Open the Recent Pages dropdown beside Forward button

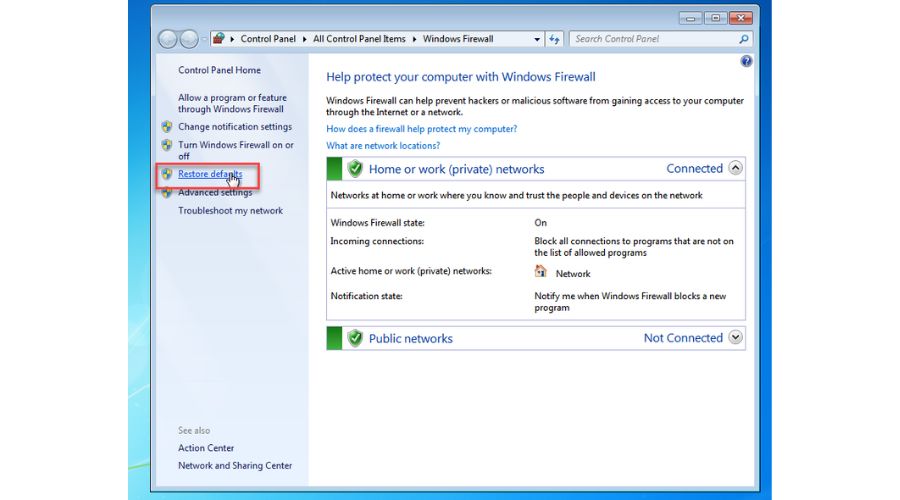[204, 39]
